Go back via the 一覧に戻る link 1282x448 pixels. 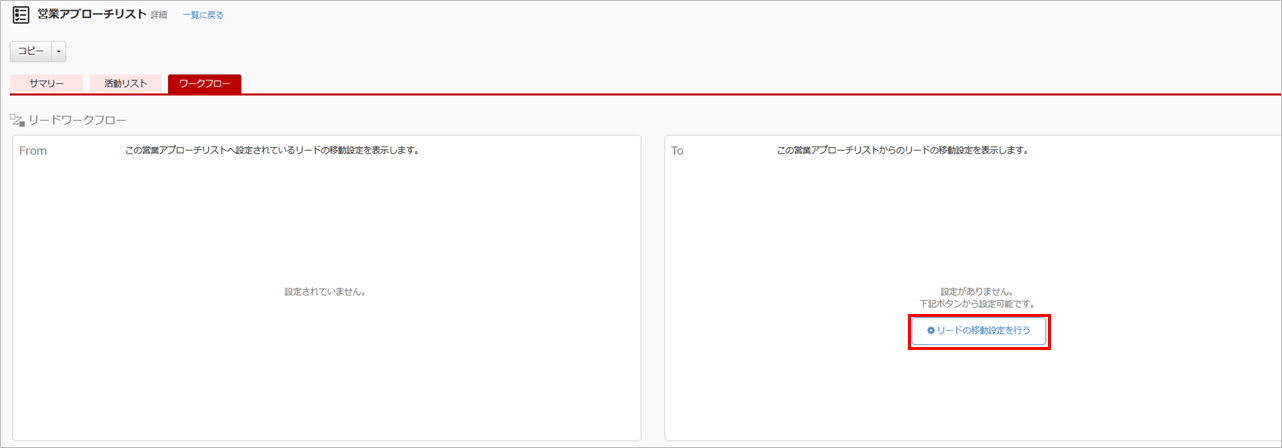(x=203, y=16)
